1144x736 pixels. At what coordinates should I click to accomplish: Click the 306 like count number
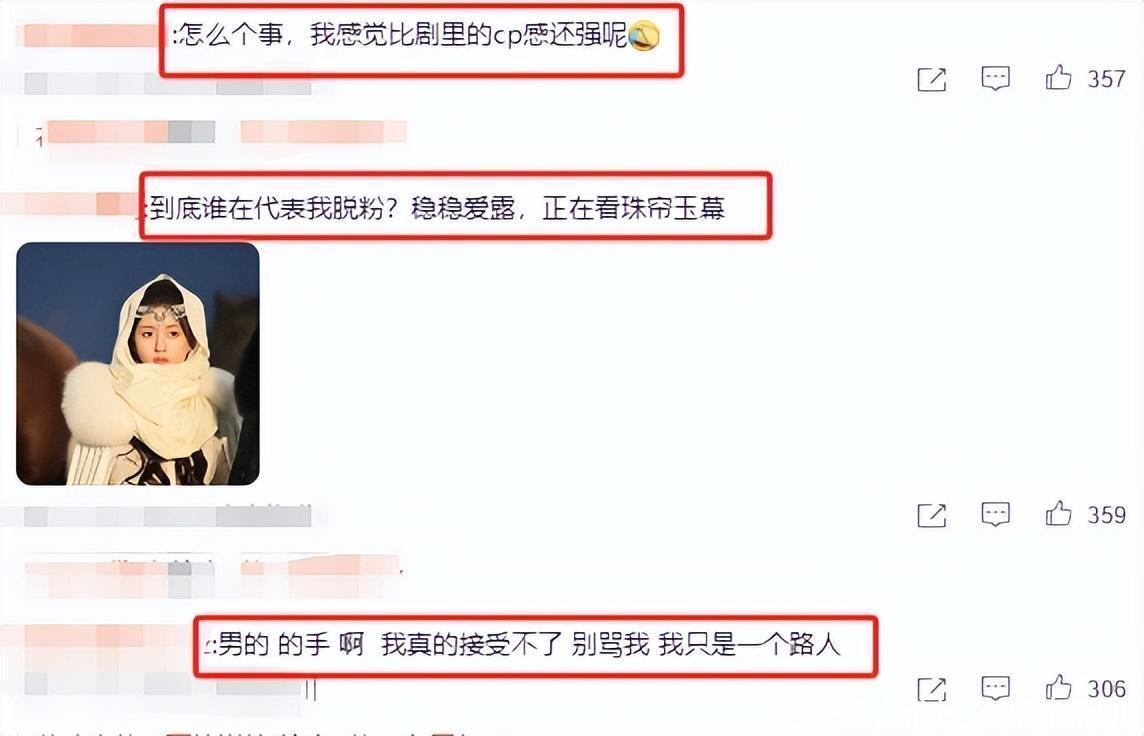1106,689
